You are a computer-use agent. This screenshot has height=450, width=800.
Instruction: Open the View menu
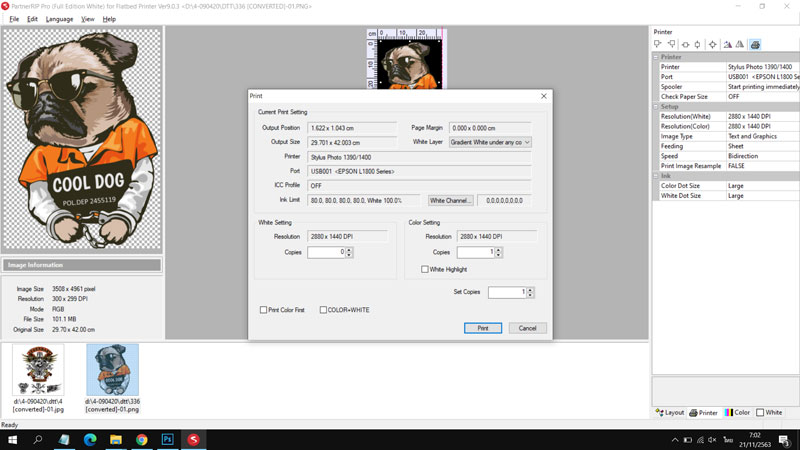(x=88, y=19)
